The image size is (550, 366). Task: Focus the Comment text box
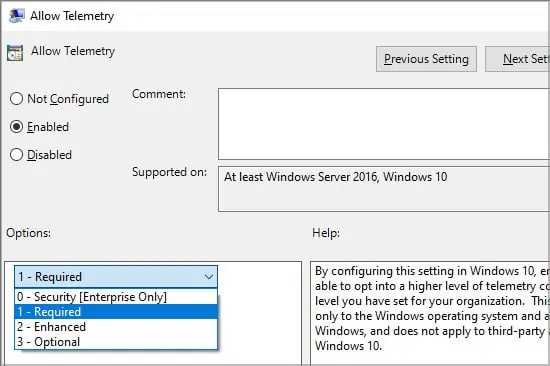pyautogui.click(x=384, y=124)
